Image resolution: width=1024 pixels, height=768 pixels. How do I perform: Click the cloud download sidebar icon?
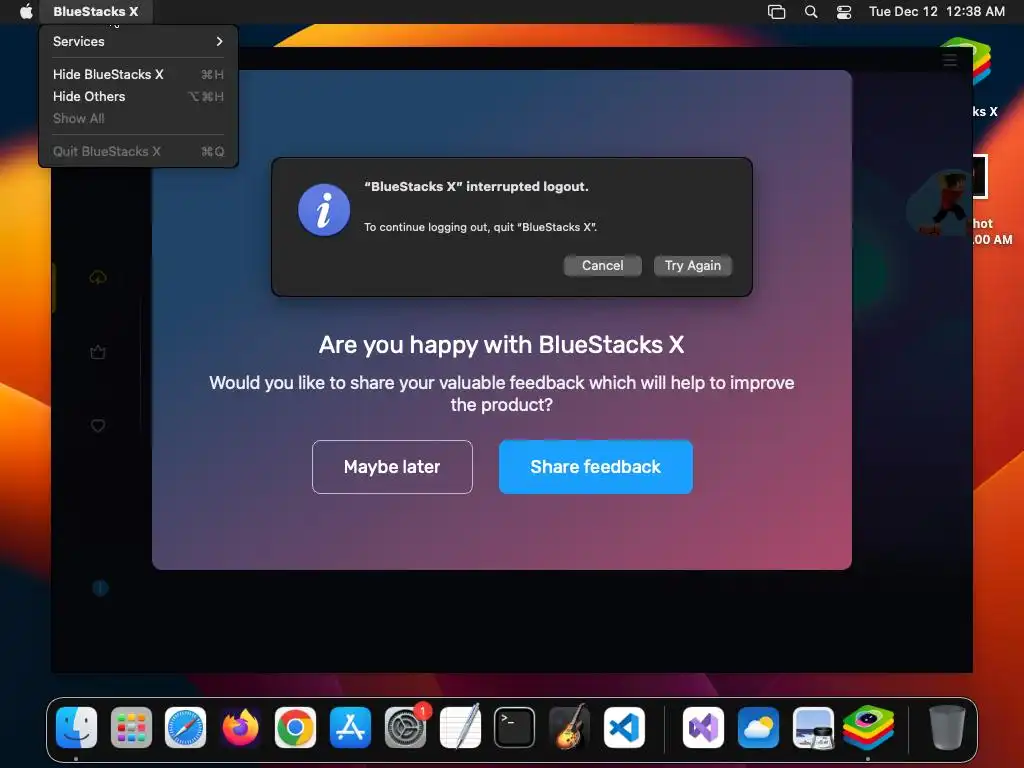[98, 278]
